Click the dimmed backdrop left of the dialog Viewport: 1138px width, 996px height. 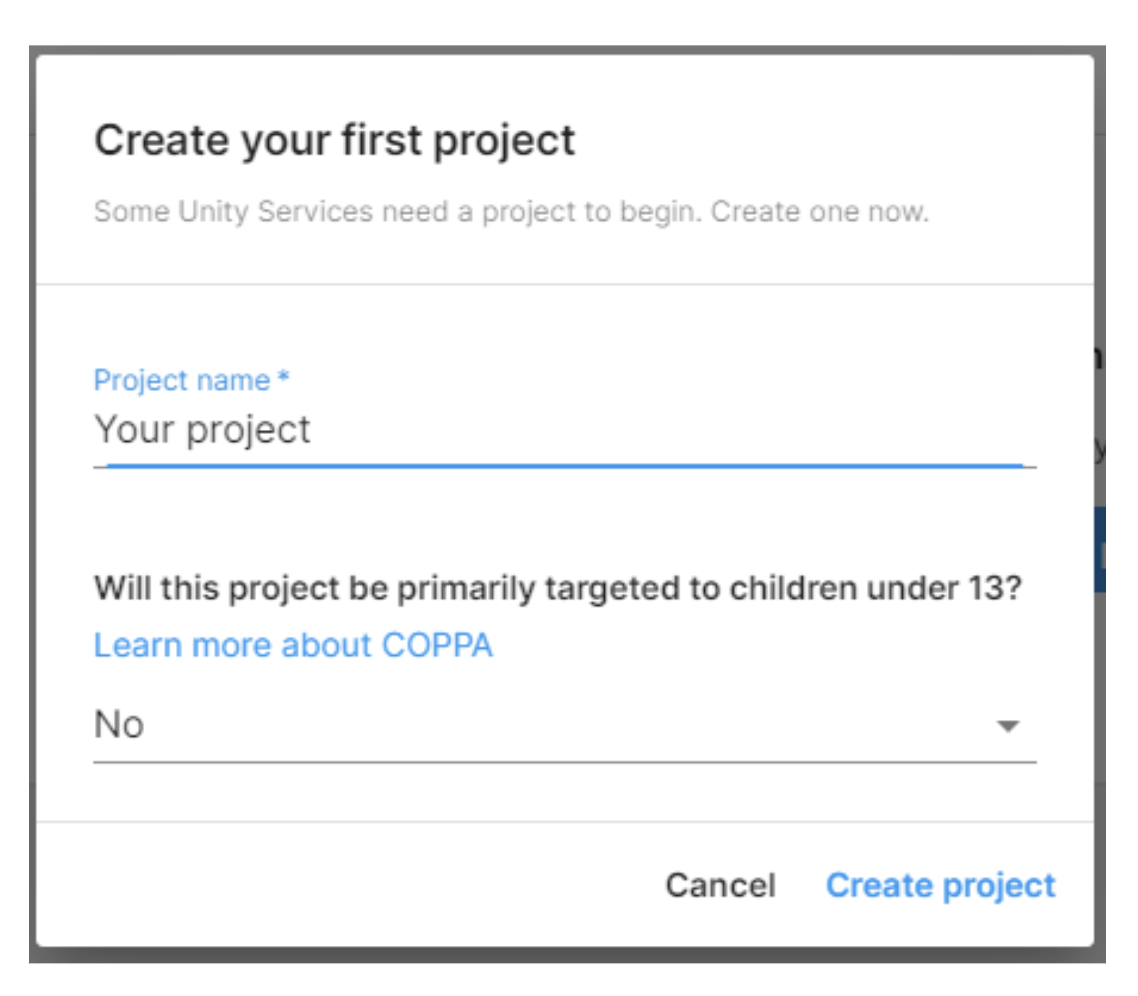click(32, 500)
